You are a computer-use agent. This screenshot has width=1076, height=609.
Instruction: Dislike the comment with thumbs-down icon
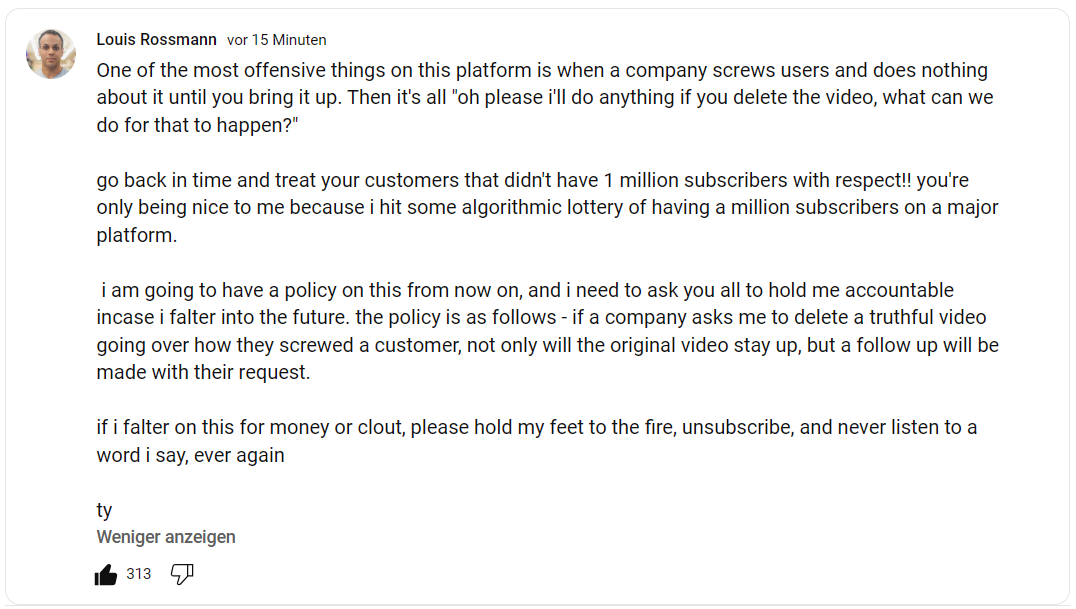[182, 574]
